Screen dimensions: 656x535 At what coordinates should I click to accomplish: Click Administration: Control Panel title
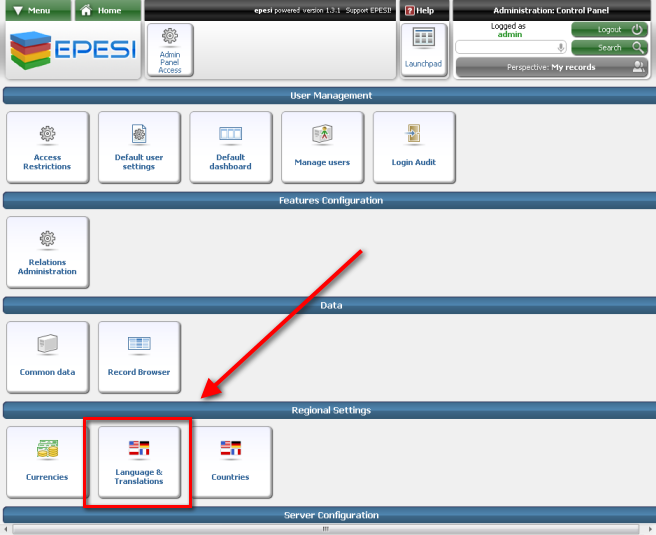point(551,10)
